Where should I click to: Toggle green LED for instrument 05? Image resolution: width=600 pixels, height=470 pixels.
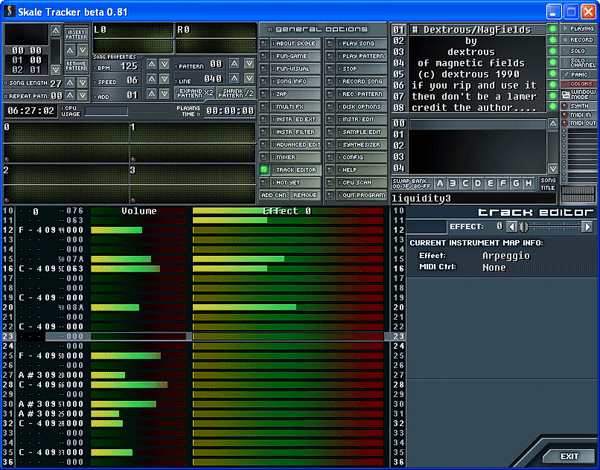pos(553,73)
